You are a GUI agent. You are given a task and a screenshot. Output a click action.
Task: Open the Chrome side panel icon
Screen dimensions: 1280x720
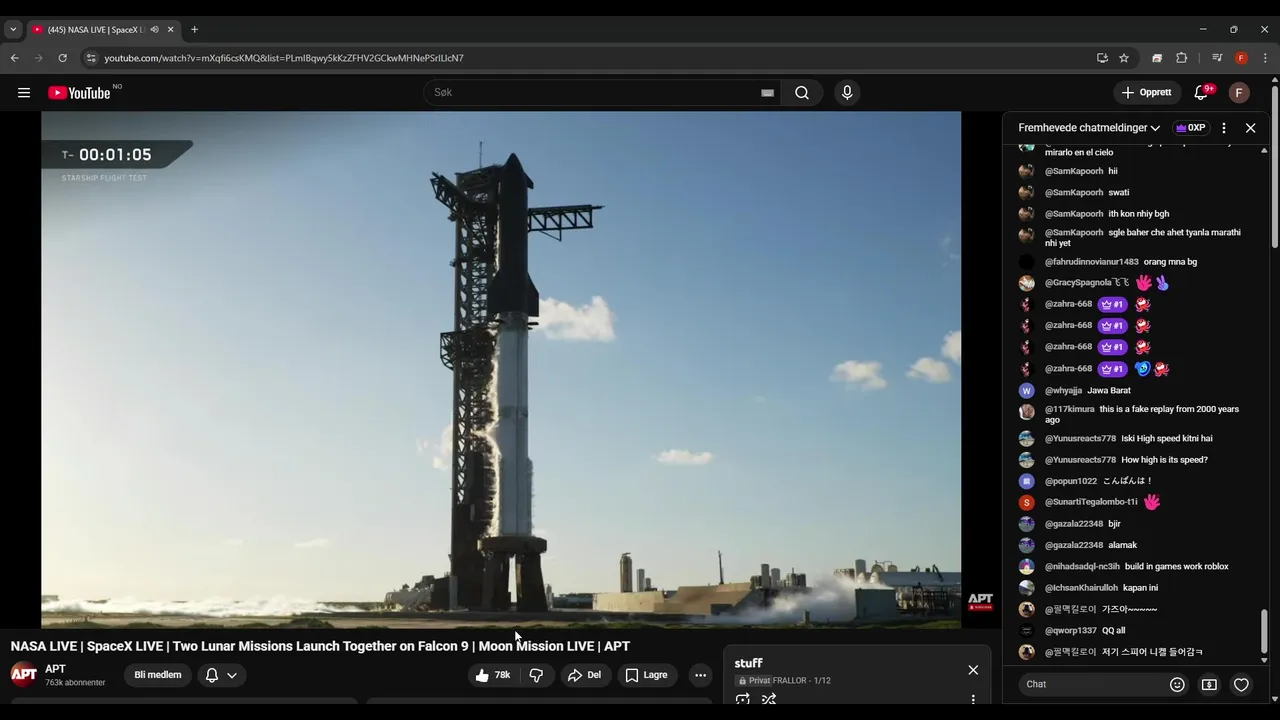tap(1157, 58)
